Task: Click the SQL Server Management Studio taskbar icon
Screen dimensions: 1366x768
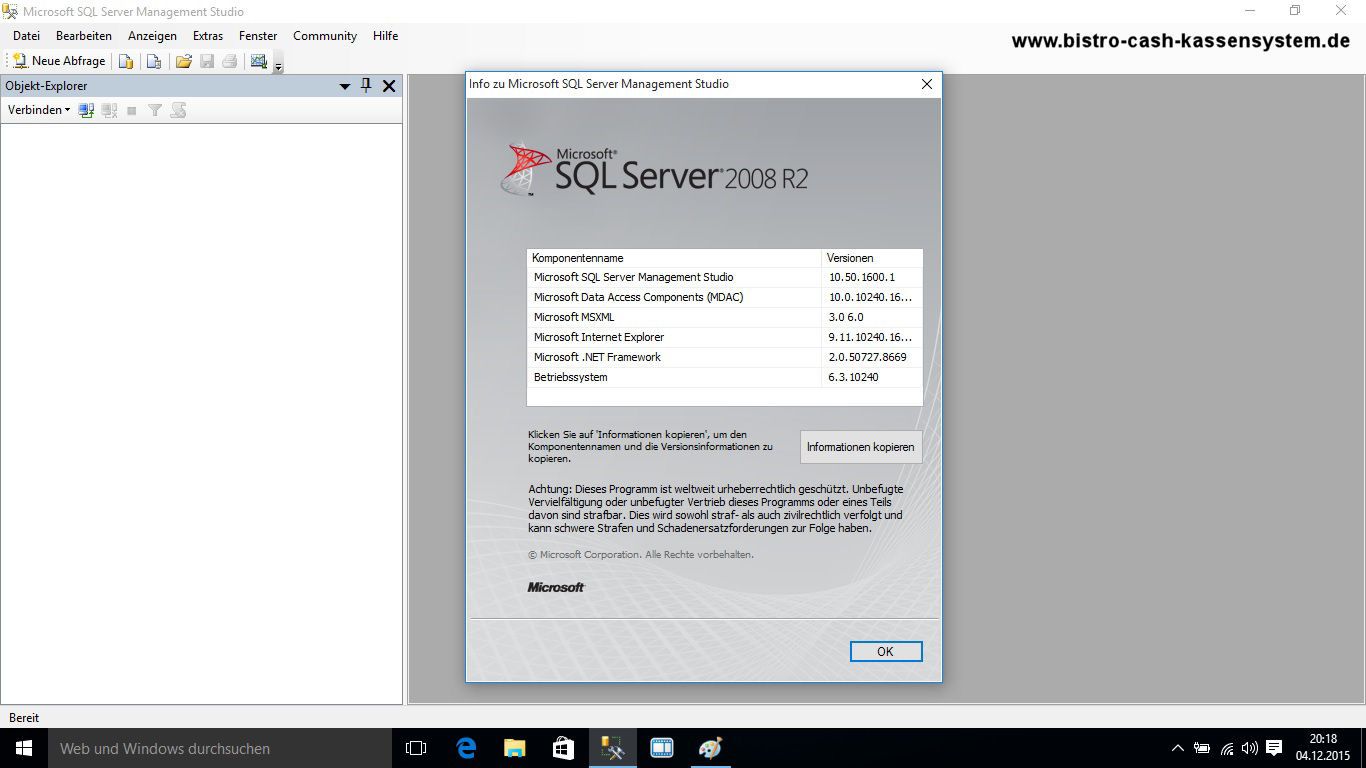Action: pyautogui.click(x=612, y=748)
